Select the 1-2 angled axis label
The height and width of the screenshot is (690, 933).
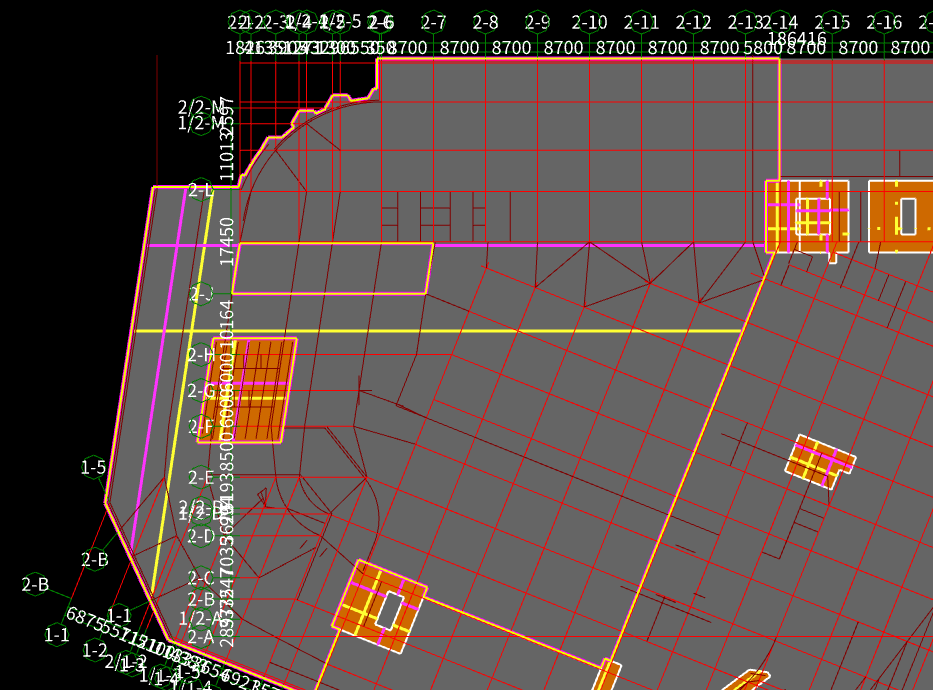coord(95,650)
